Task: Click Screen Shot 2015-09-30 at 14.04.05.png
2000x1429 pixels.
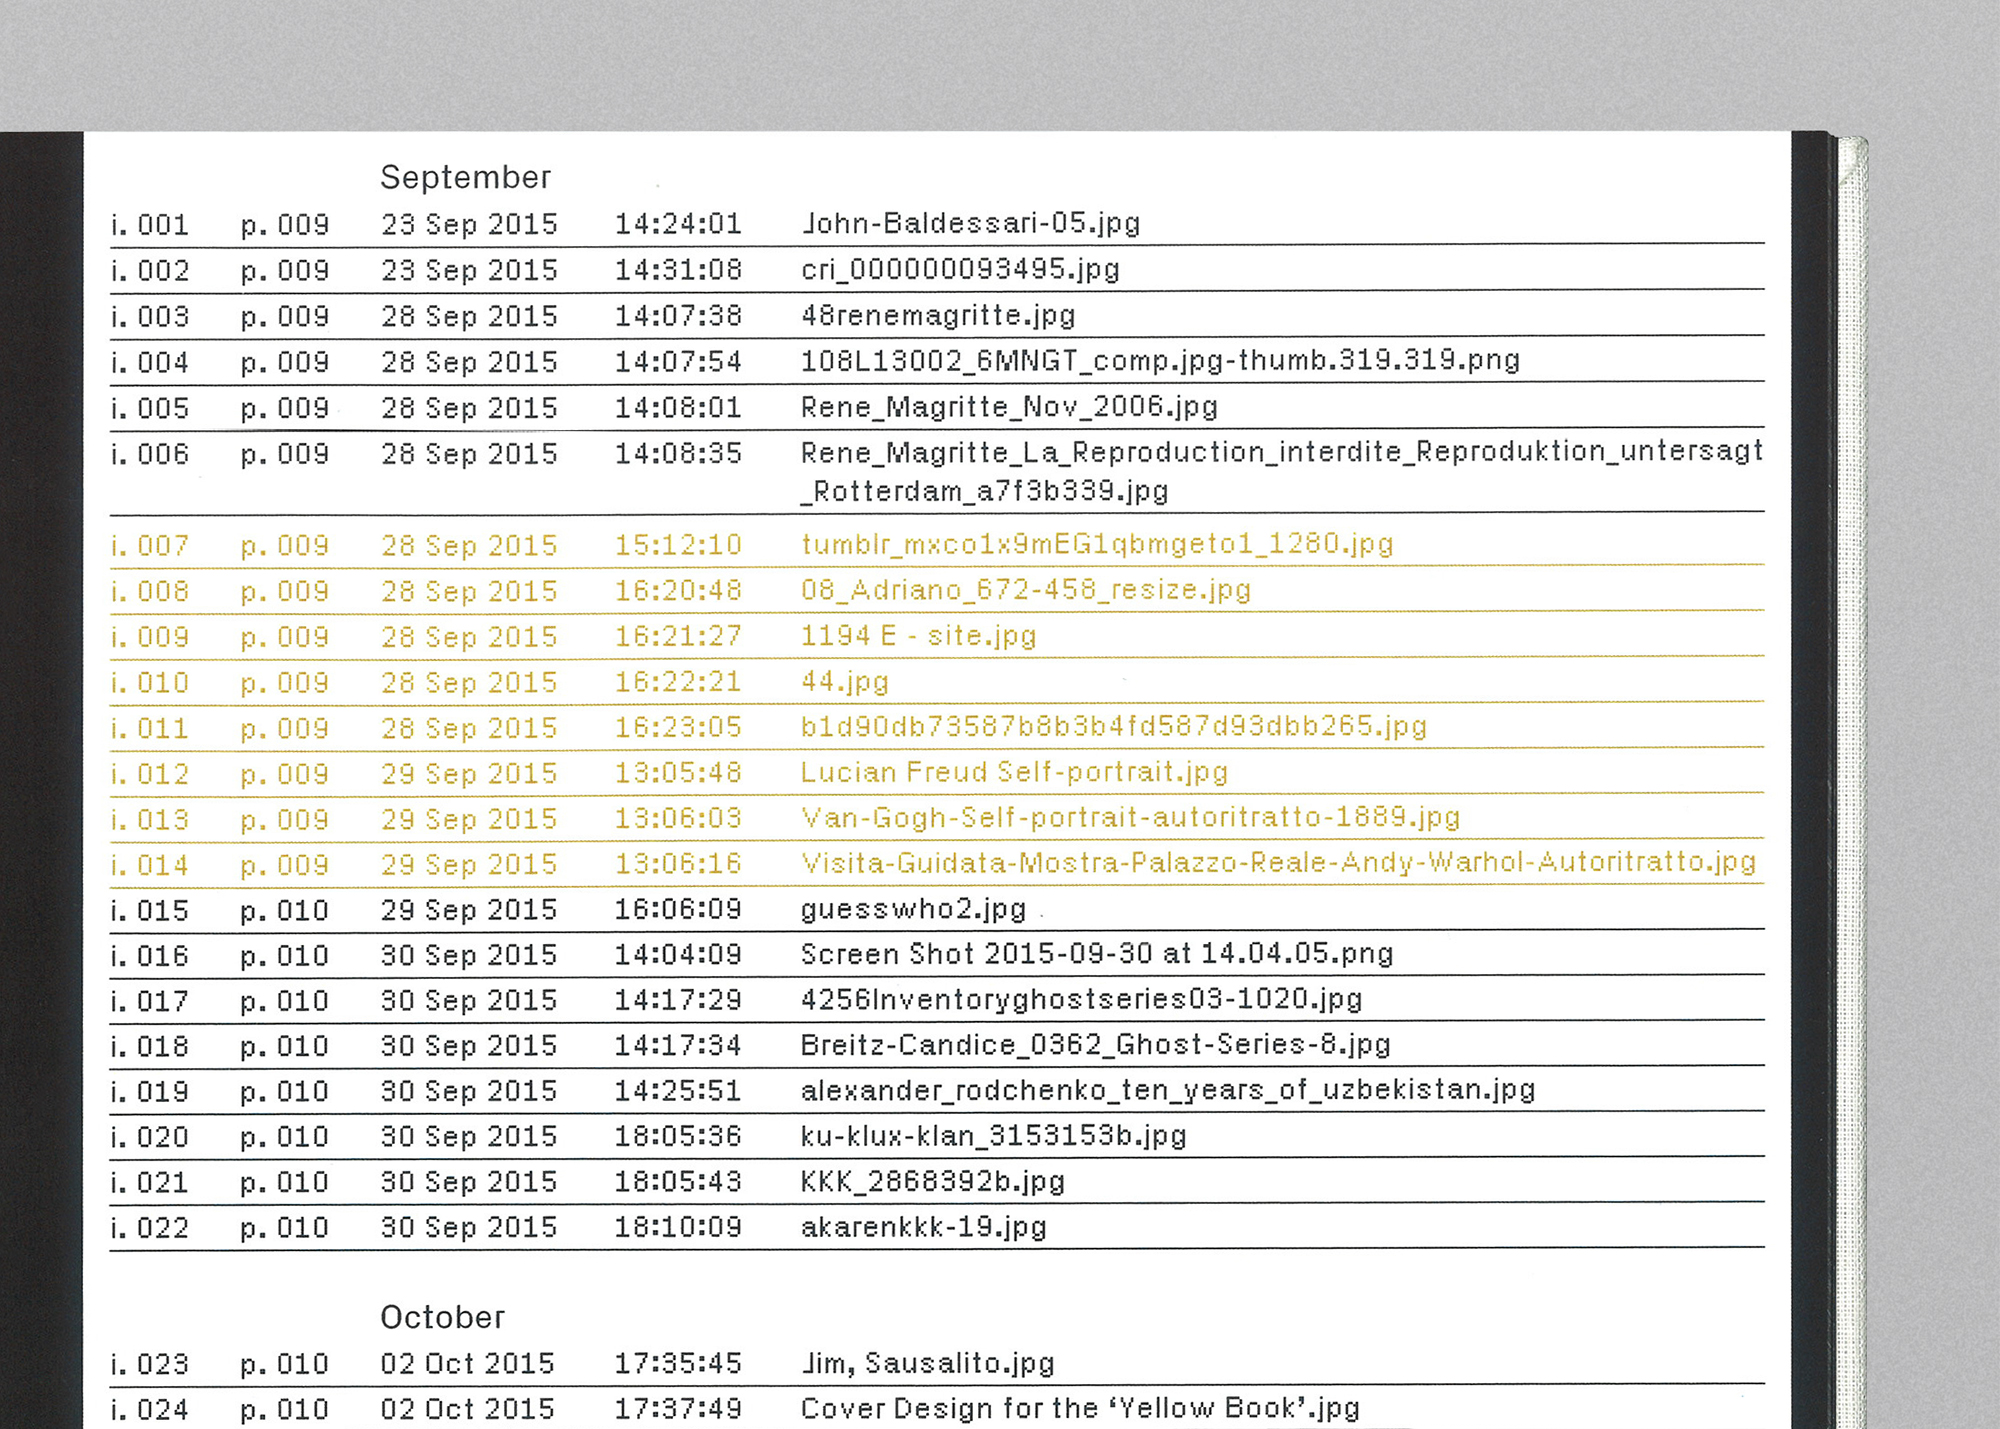Action: coord(1096,954)
